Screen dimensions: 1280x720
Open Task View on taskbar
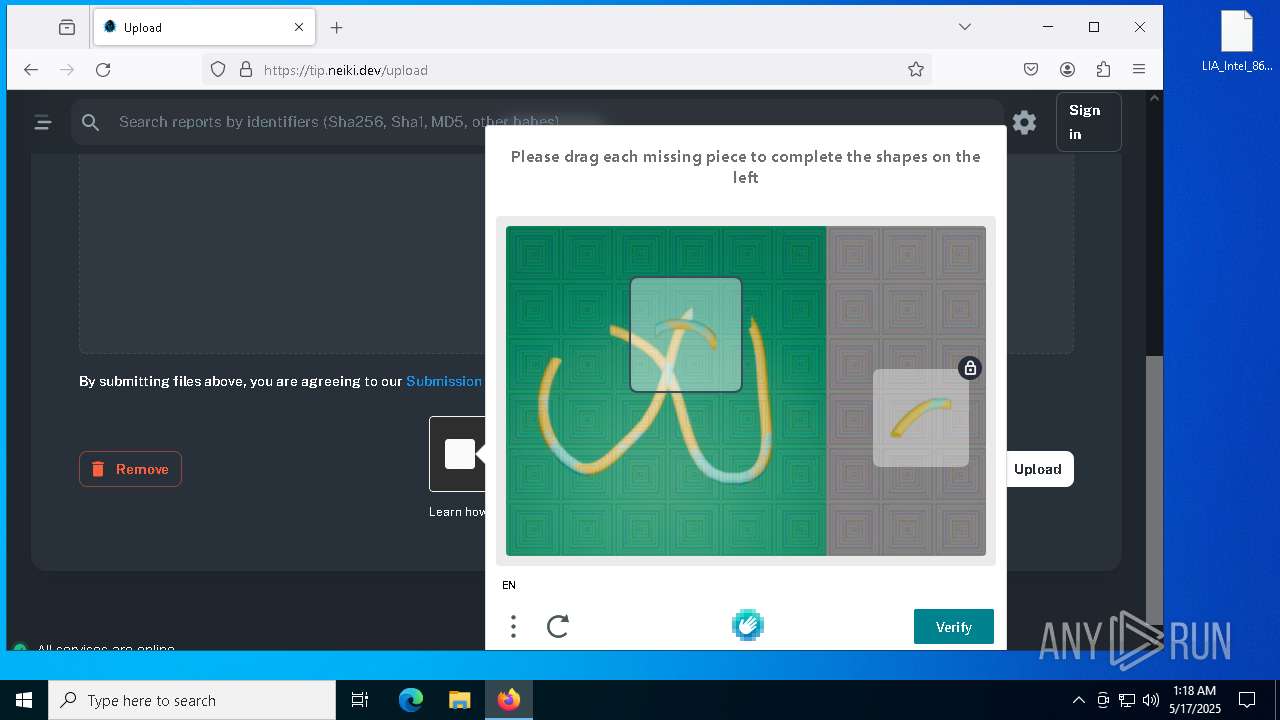[x=360, y=700]
